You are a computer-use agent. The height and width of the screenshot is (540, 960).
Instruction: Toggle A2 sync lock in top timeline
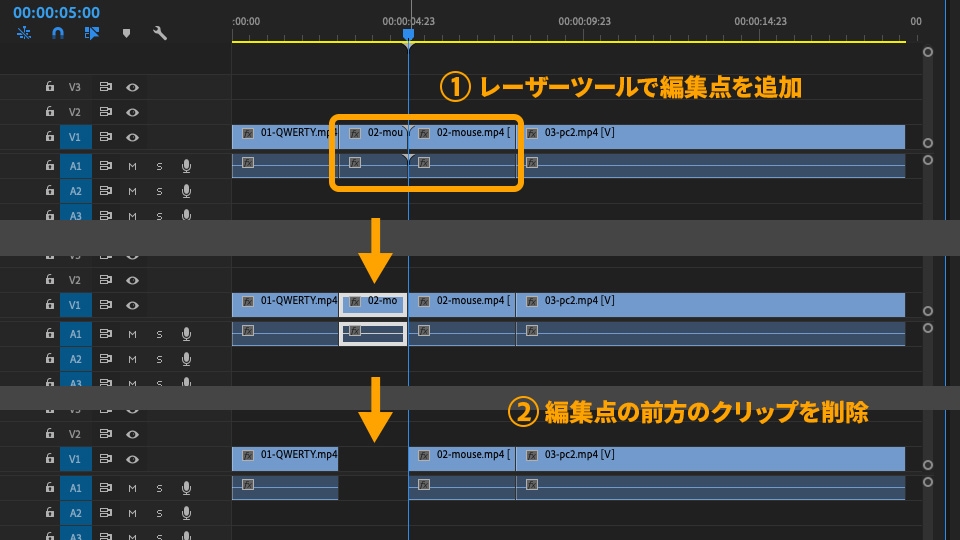tap(105, 191)
